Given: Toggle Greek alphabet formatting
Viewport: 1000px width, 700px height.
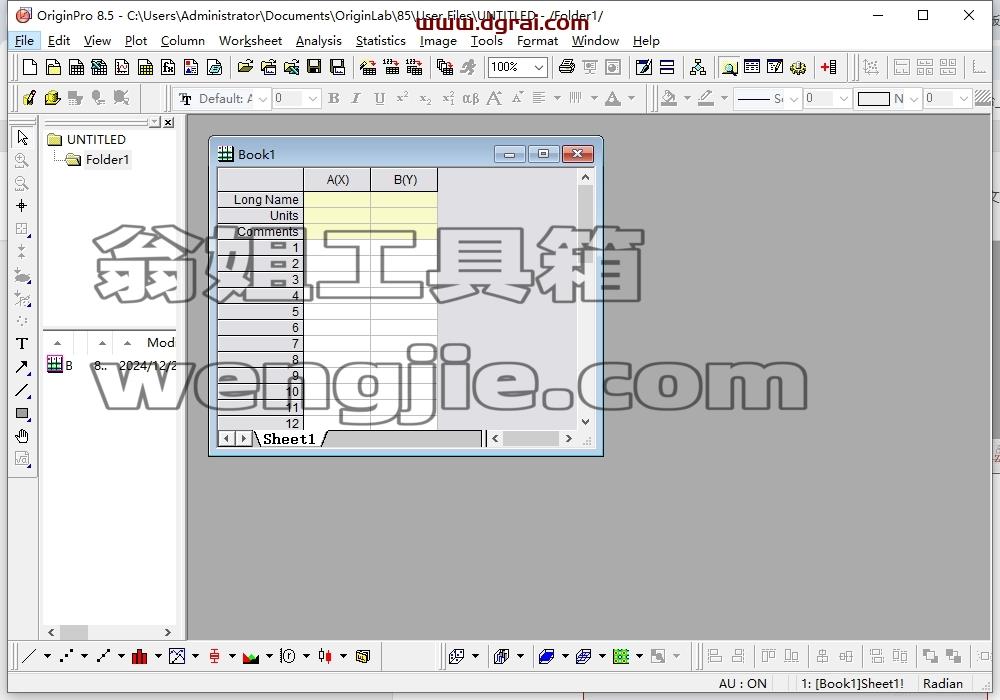Looking at the screenshot, I should point(471,98).
